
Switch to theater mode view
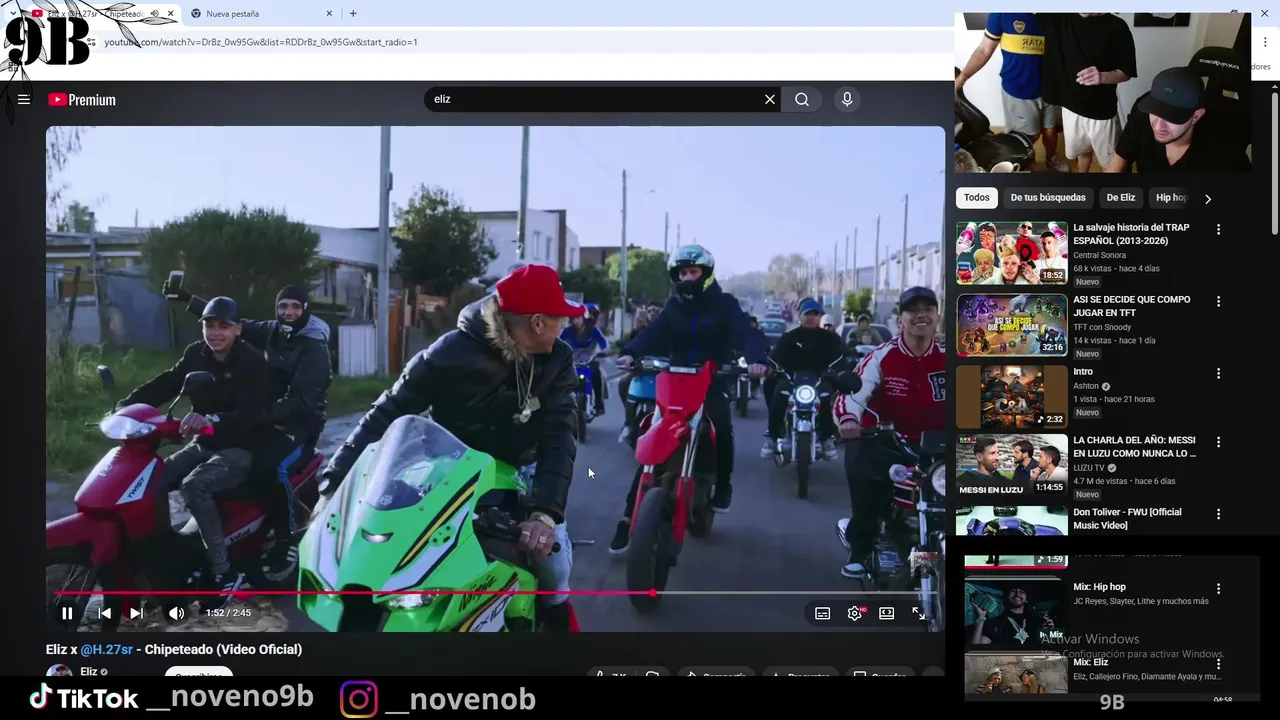pos(886,613)
